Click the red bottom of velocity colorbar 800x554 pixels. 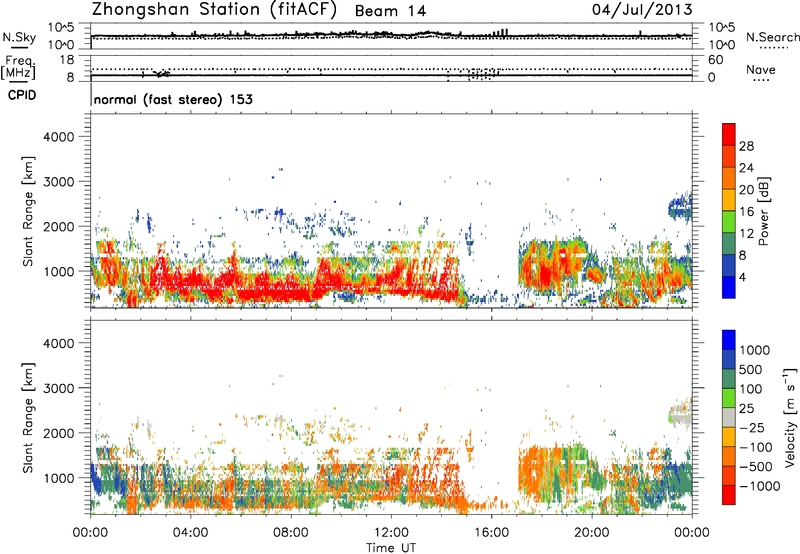pos(729,495)
